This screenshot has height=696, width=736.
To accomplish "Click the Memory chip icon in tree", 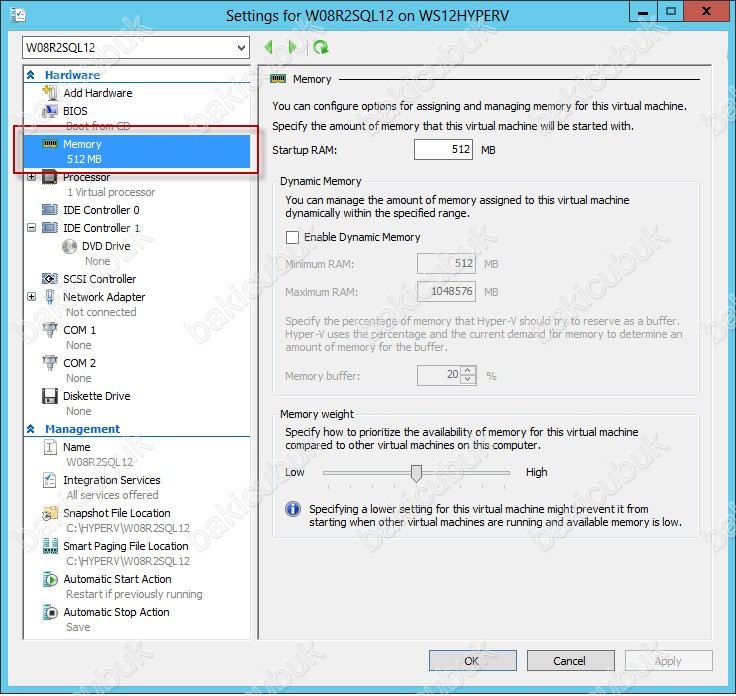I will point(50,144).
